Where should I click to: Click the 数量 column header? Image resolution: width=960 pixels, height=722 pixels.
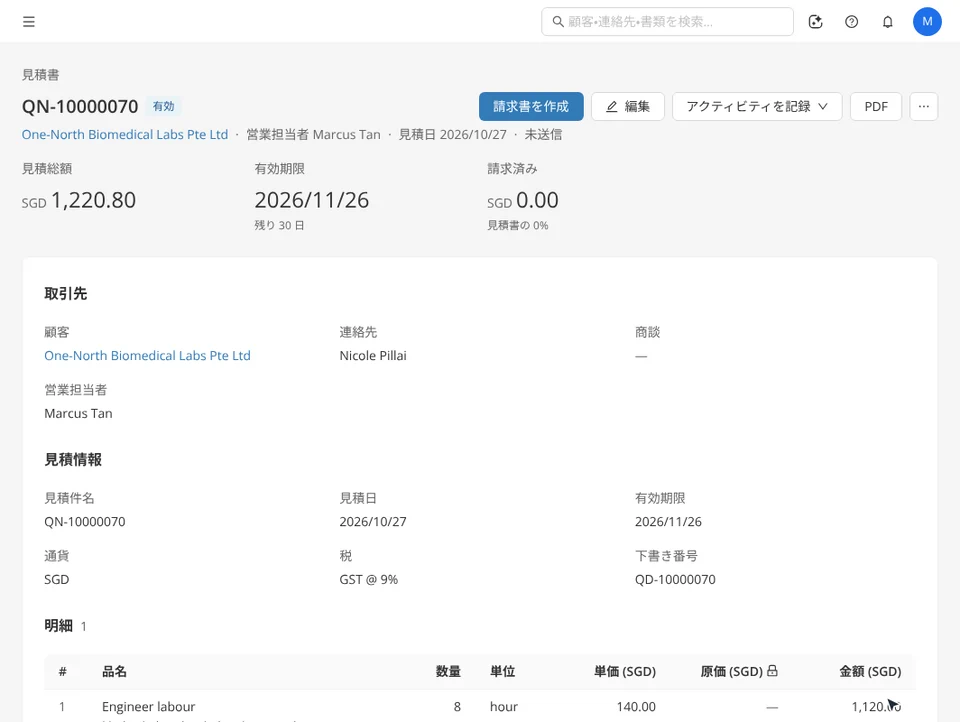click(448, 672)
